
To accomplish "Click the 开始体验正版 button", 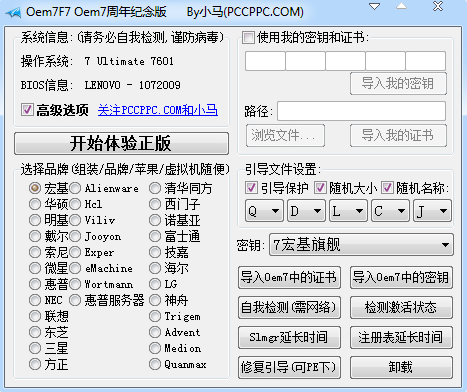I will tap(121, 143).
